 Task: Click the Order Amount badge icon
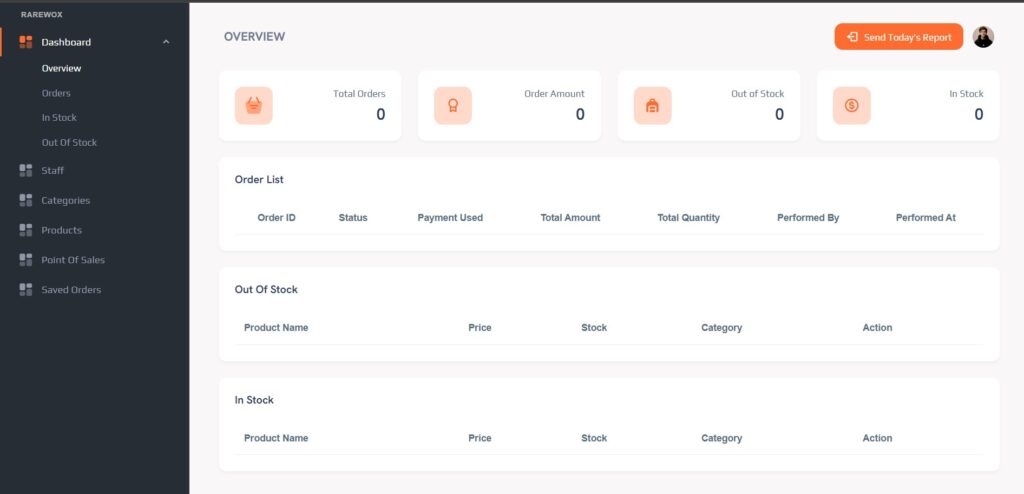452,106
